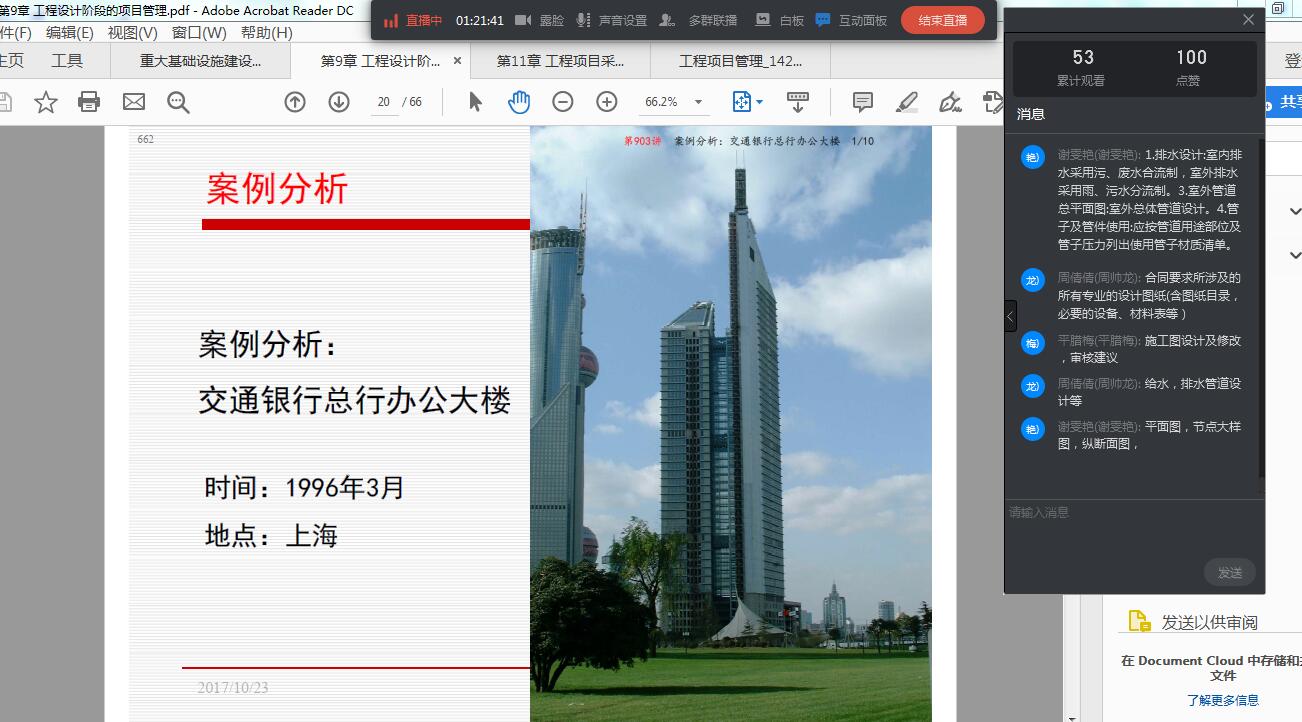This screenshot has width=1302, height=722.
Task: Open the scrolling mode keyboard icon
Action: 798,102
